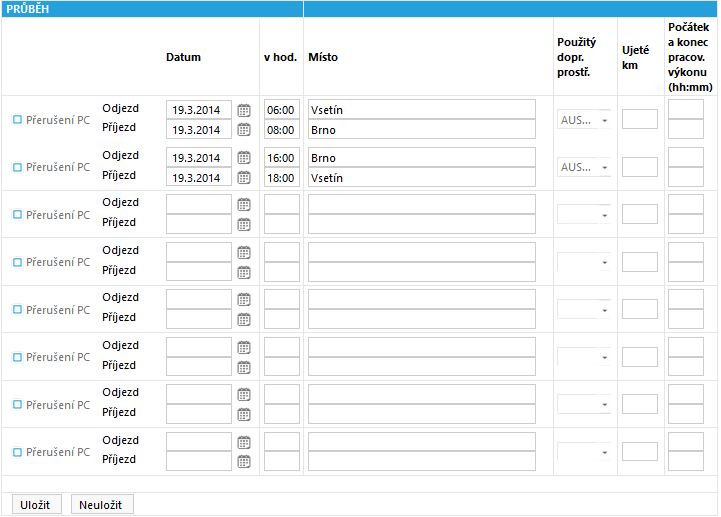Open calendar for third row Odjezd date
The height and width of the screenshot is (517, 721).
coord(244,205)
